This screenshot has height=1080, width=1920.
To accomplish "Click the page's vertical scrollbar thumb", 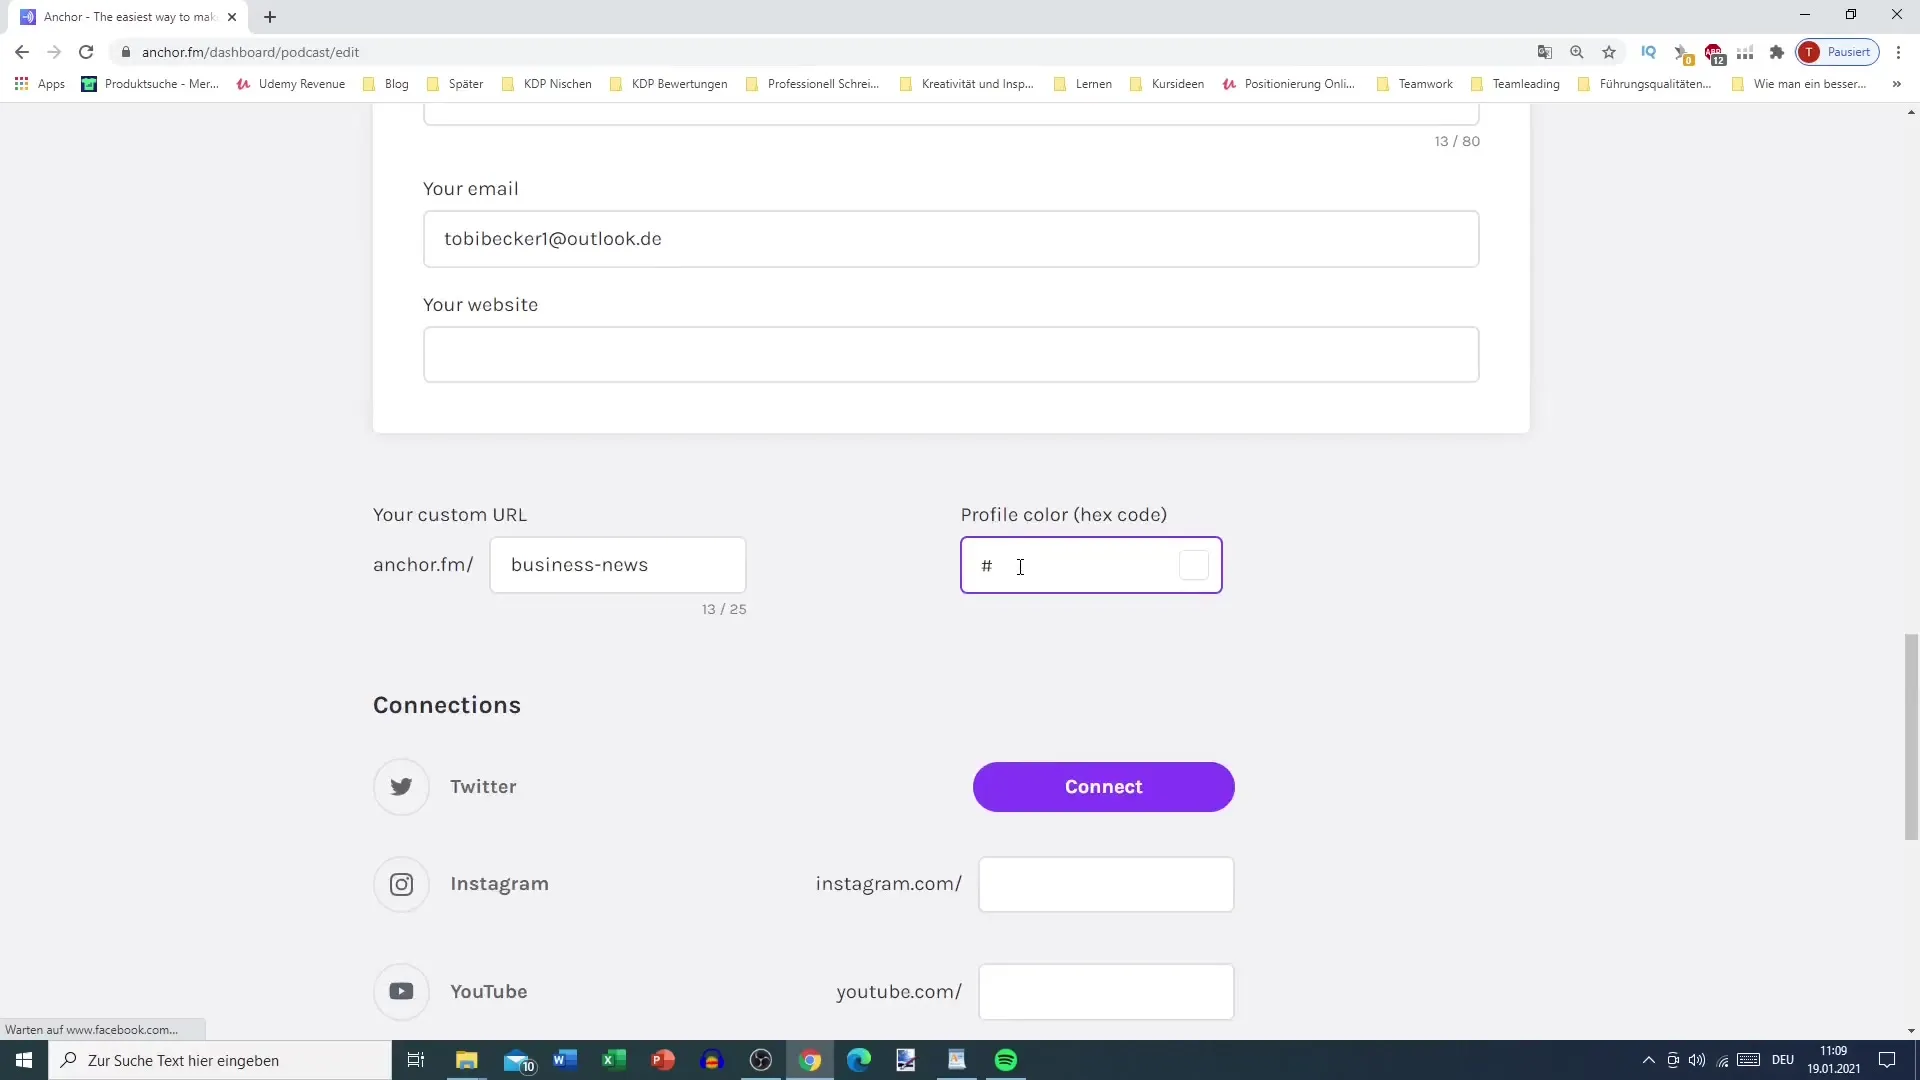I will 1911,737.
